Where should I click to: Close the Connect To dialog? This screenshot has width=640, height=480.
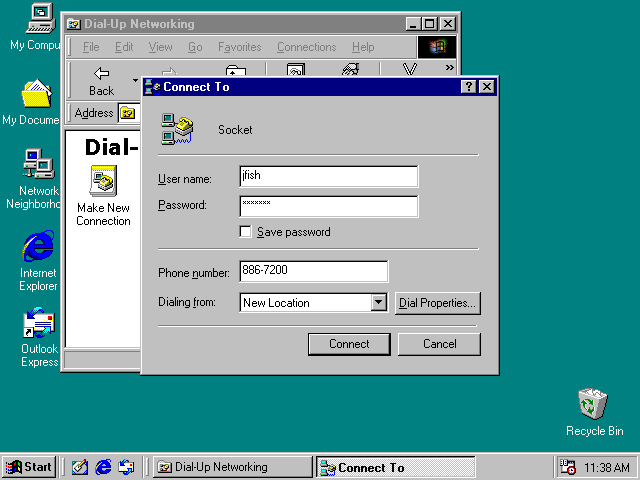487,87
